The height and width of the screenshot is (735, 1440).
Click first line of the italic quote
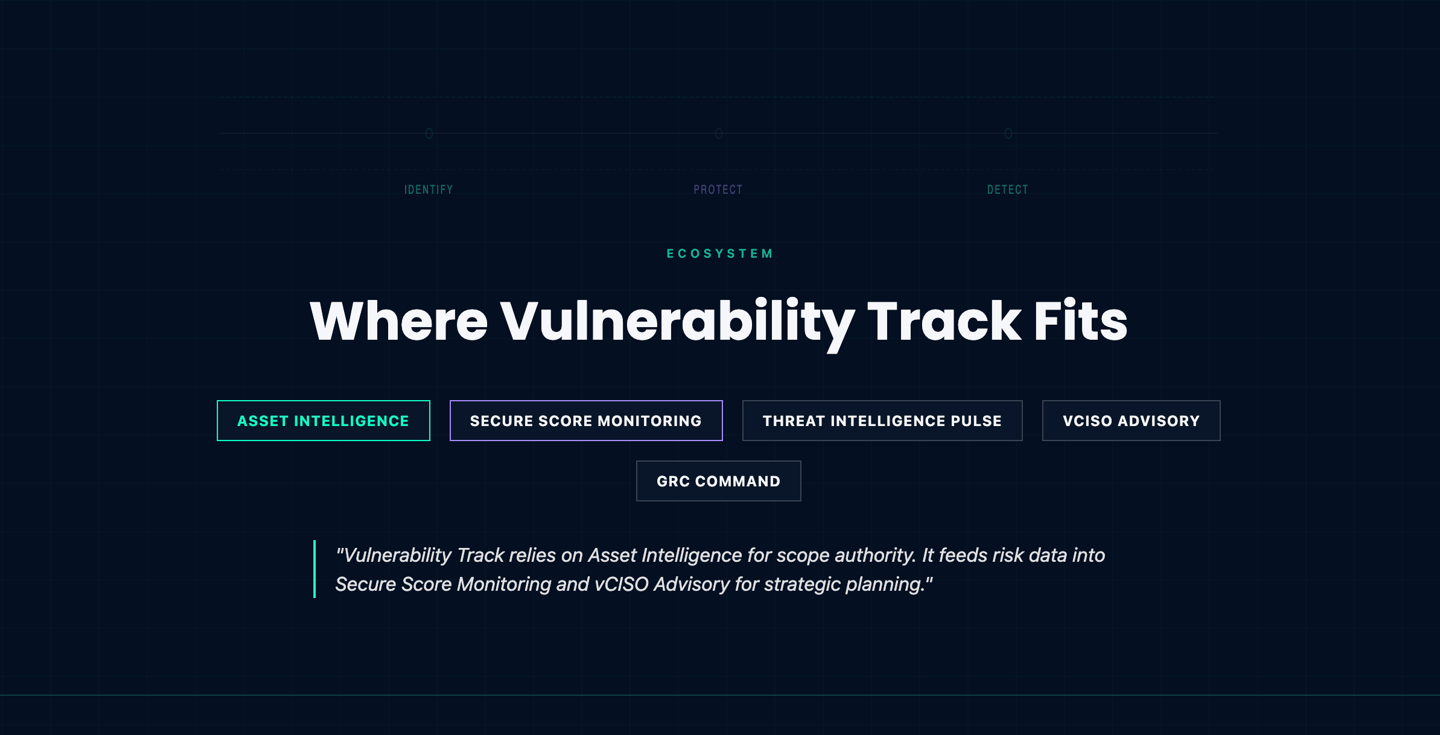point(720,555)
